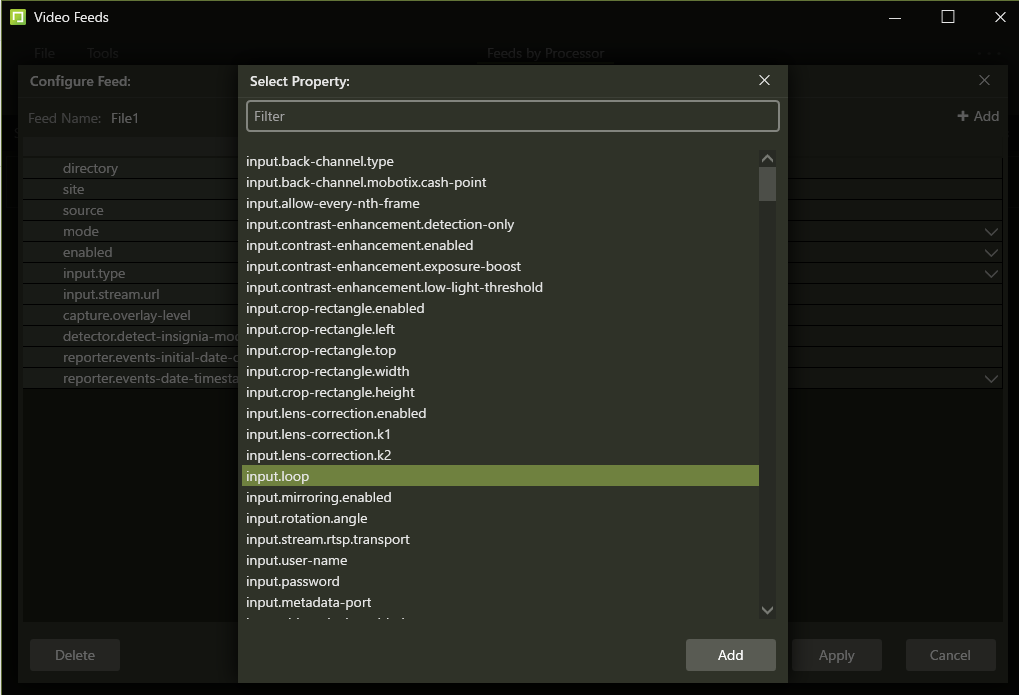Close the Configure Feed panel
The width and height of the screenshot is (1019, 695).
[x=984, y=81]
